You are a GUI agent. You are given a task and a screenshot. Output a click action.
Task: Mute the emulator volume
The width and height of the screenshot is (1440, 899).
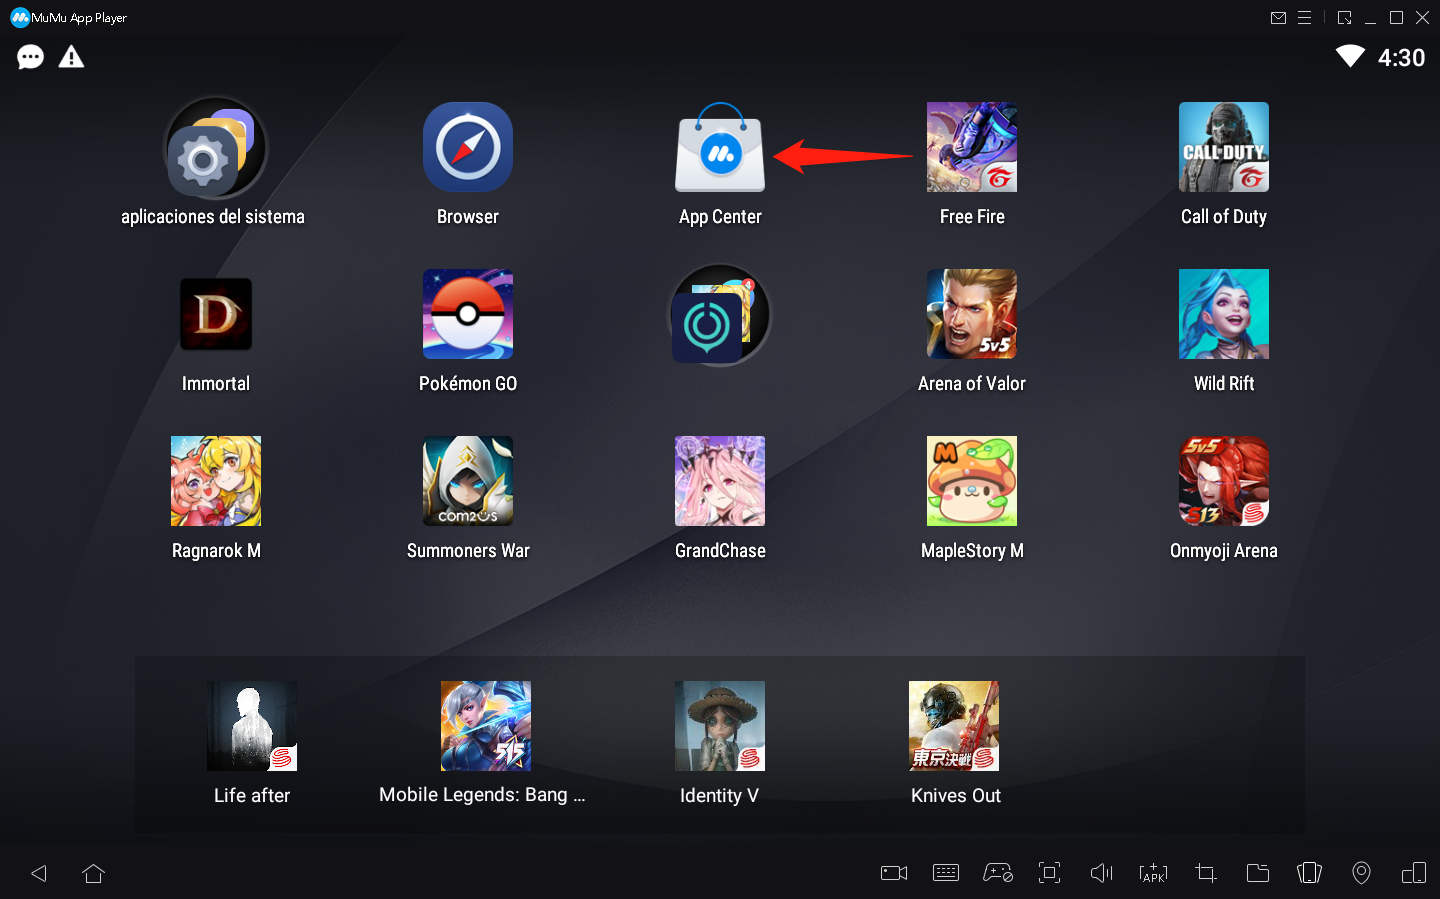point(1101,873)
